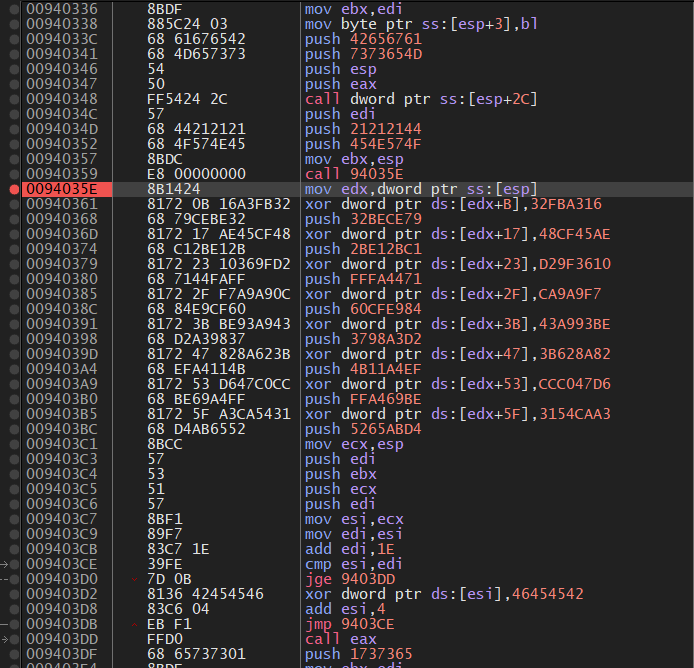The height and width of the screenshot is (668, 694).
Task: Select opcode bytes '7D 0B'
Action: coord(169,579)
